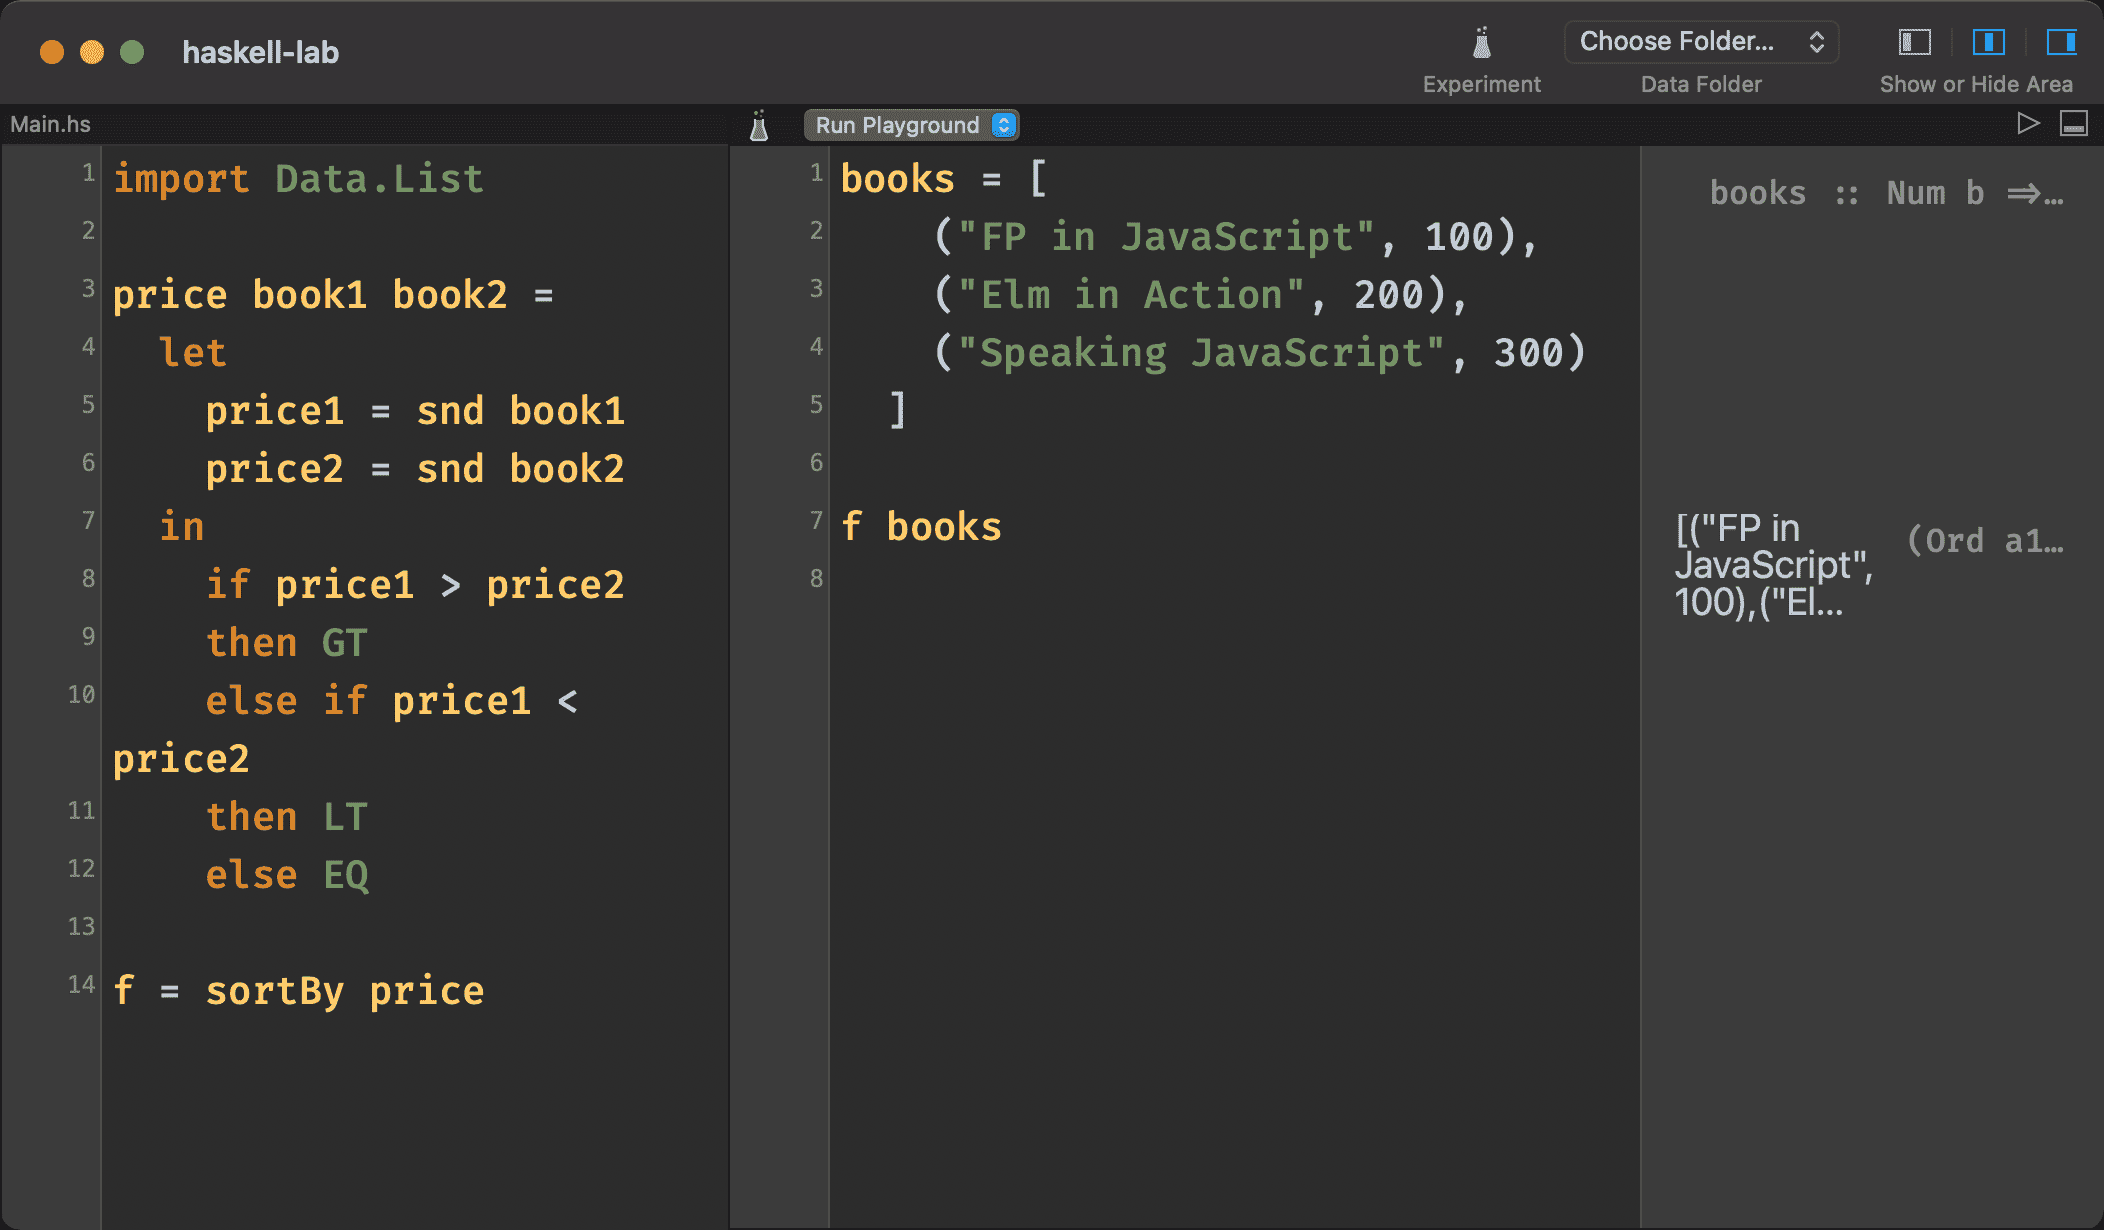
Task: Open the Run Playground popup menu
Action: click(x=911, y=125)
